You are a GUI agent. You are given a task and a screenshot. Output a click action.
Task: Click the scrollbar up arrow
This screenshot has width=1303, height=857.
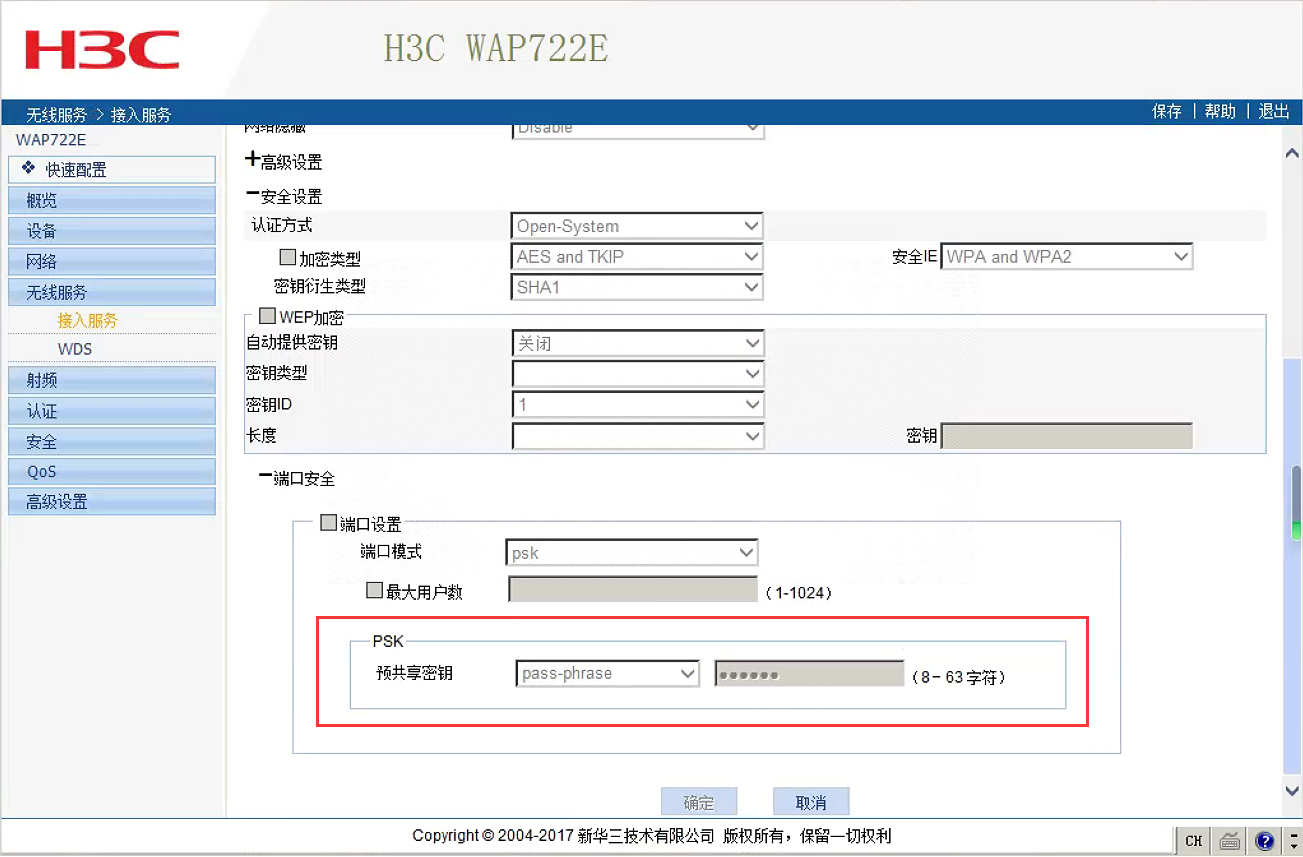click(1291, 154)
